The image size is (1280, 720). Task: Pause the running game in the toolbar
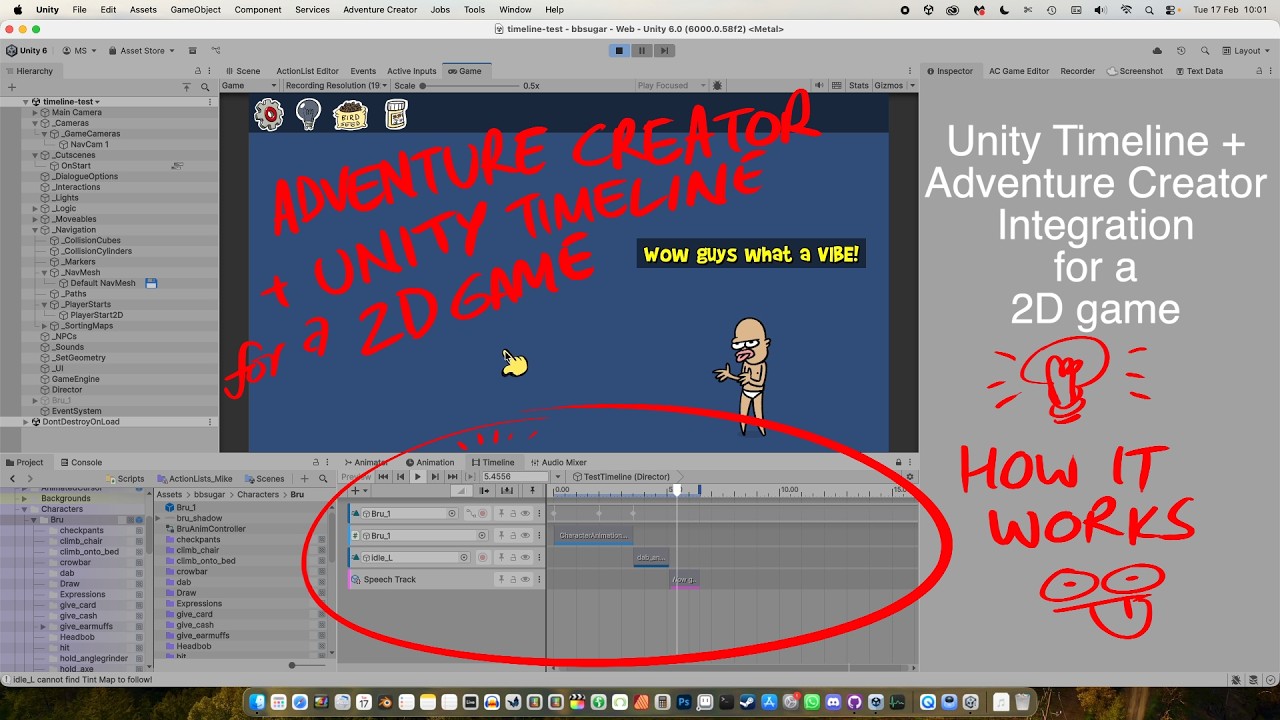[x=642, y=51]
